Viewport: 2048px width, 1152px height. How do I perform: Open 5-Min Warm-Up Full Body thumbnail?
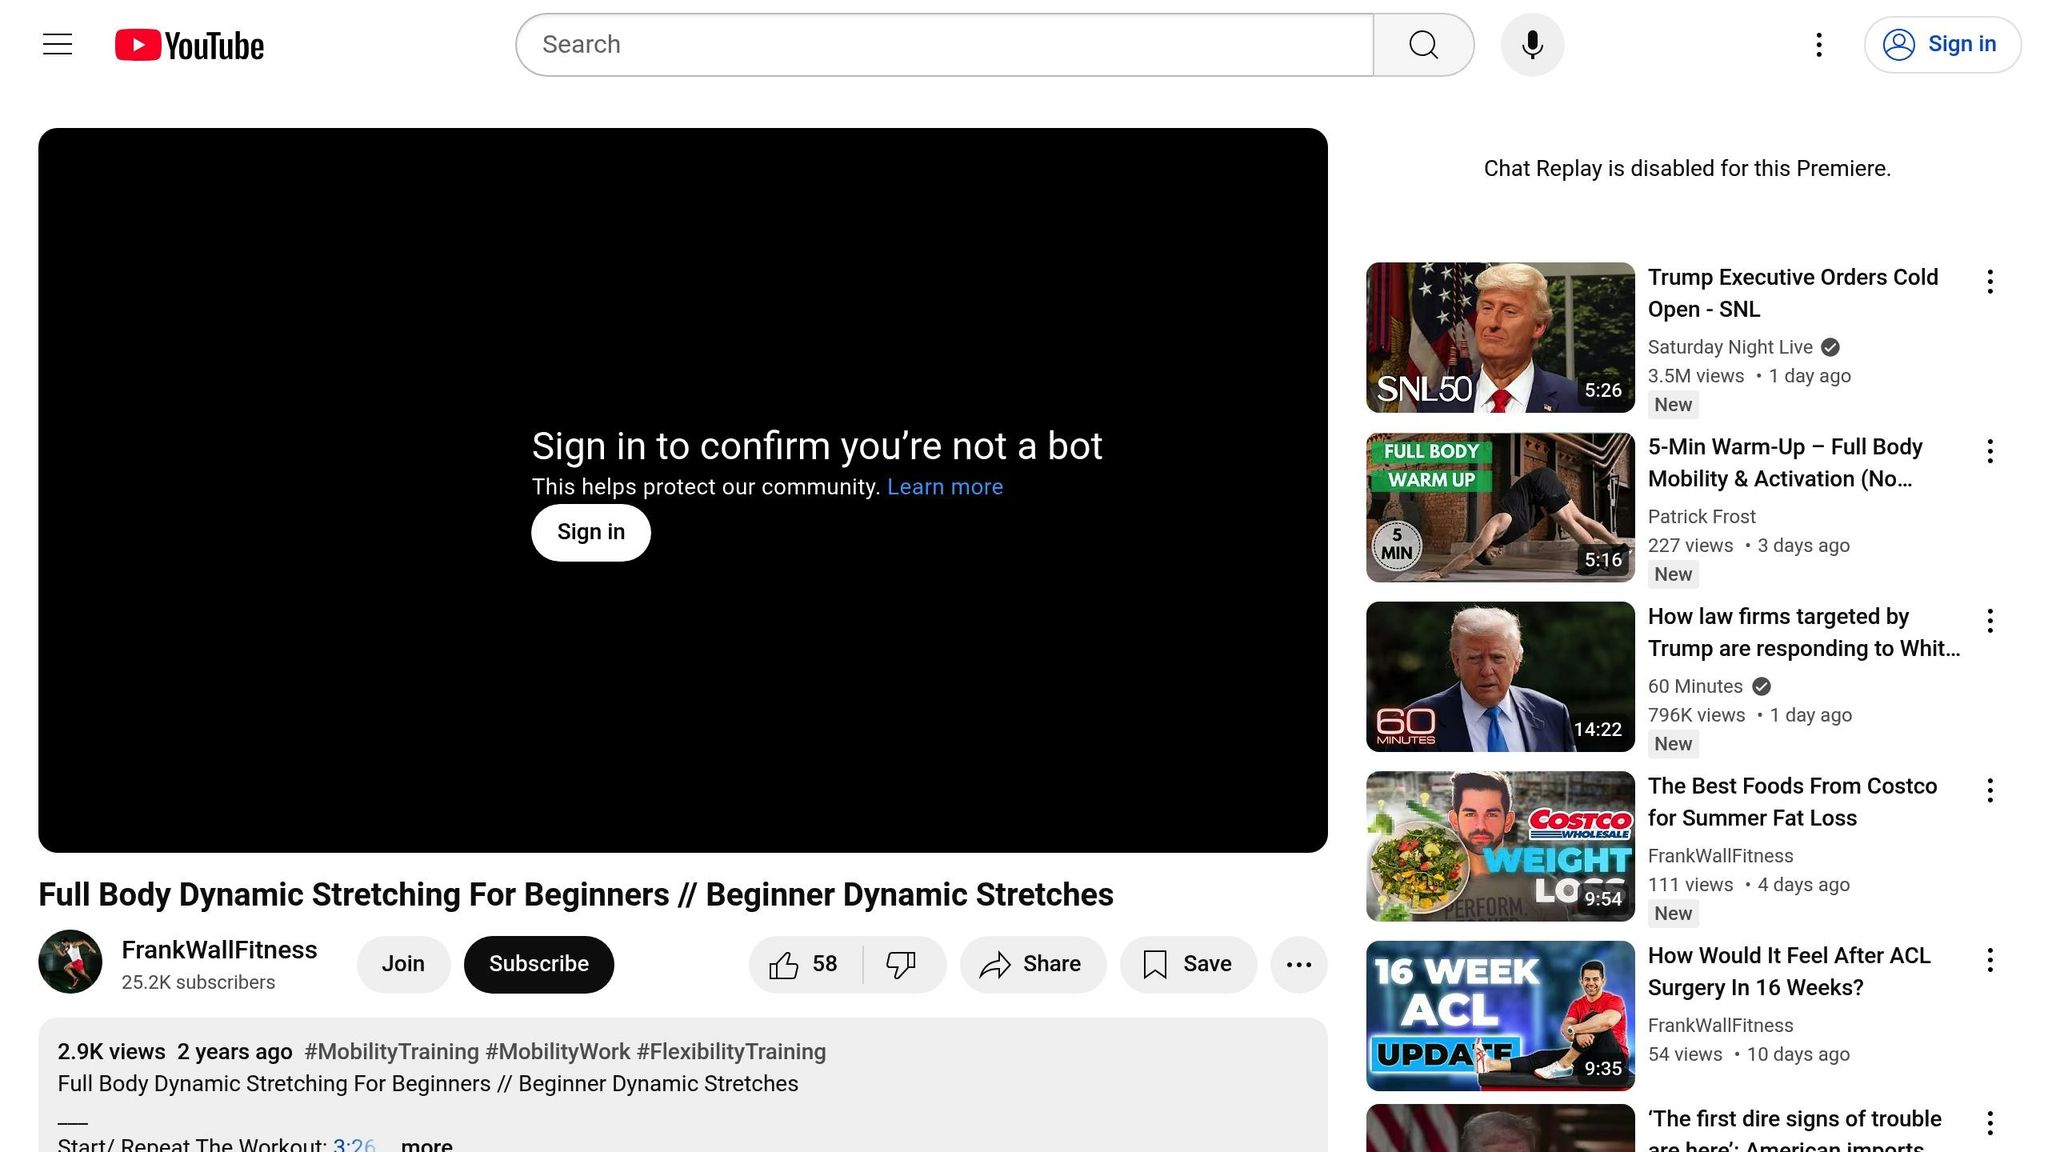click(x=1500, y=507)
